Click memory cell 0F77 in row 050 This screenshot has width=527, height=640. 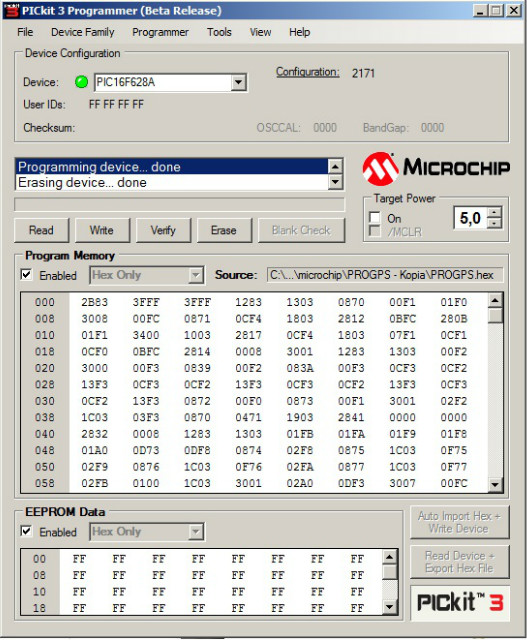click(454, 467)
